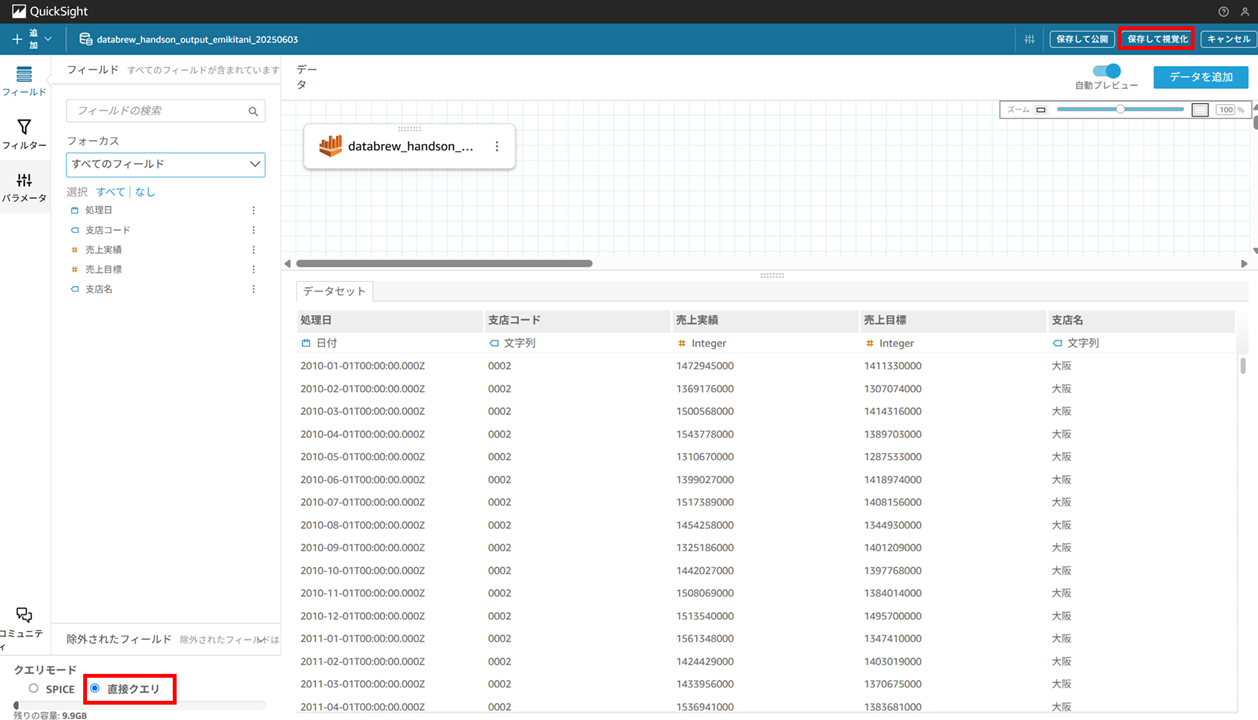Click cell 1472945000 in table

coord(705,366)
